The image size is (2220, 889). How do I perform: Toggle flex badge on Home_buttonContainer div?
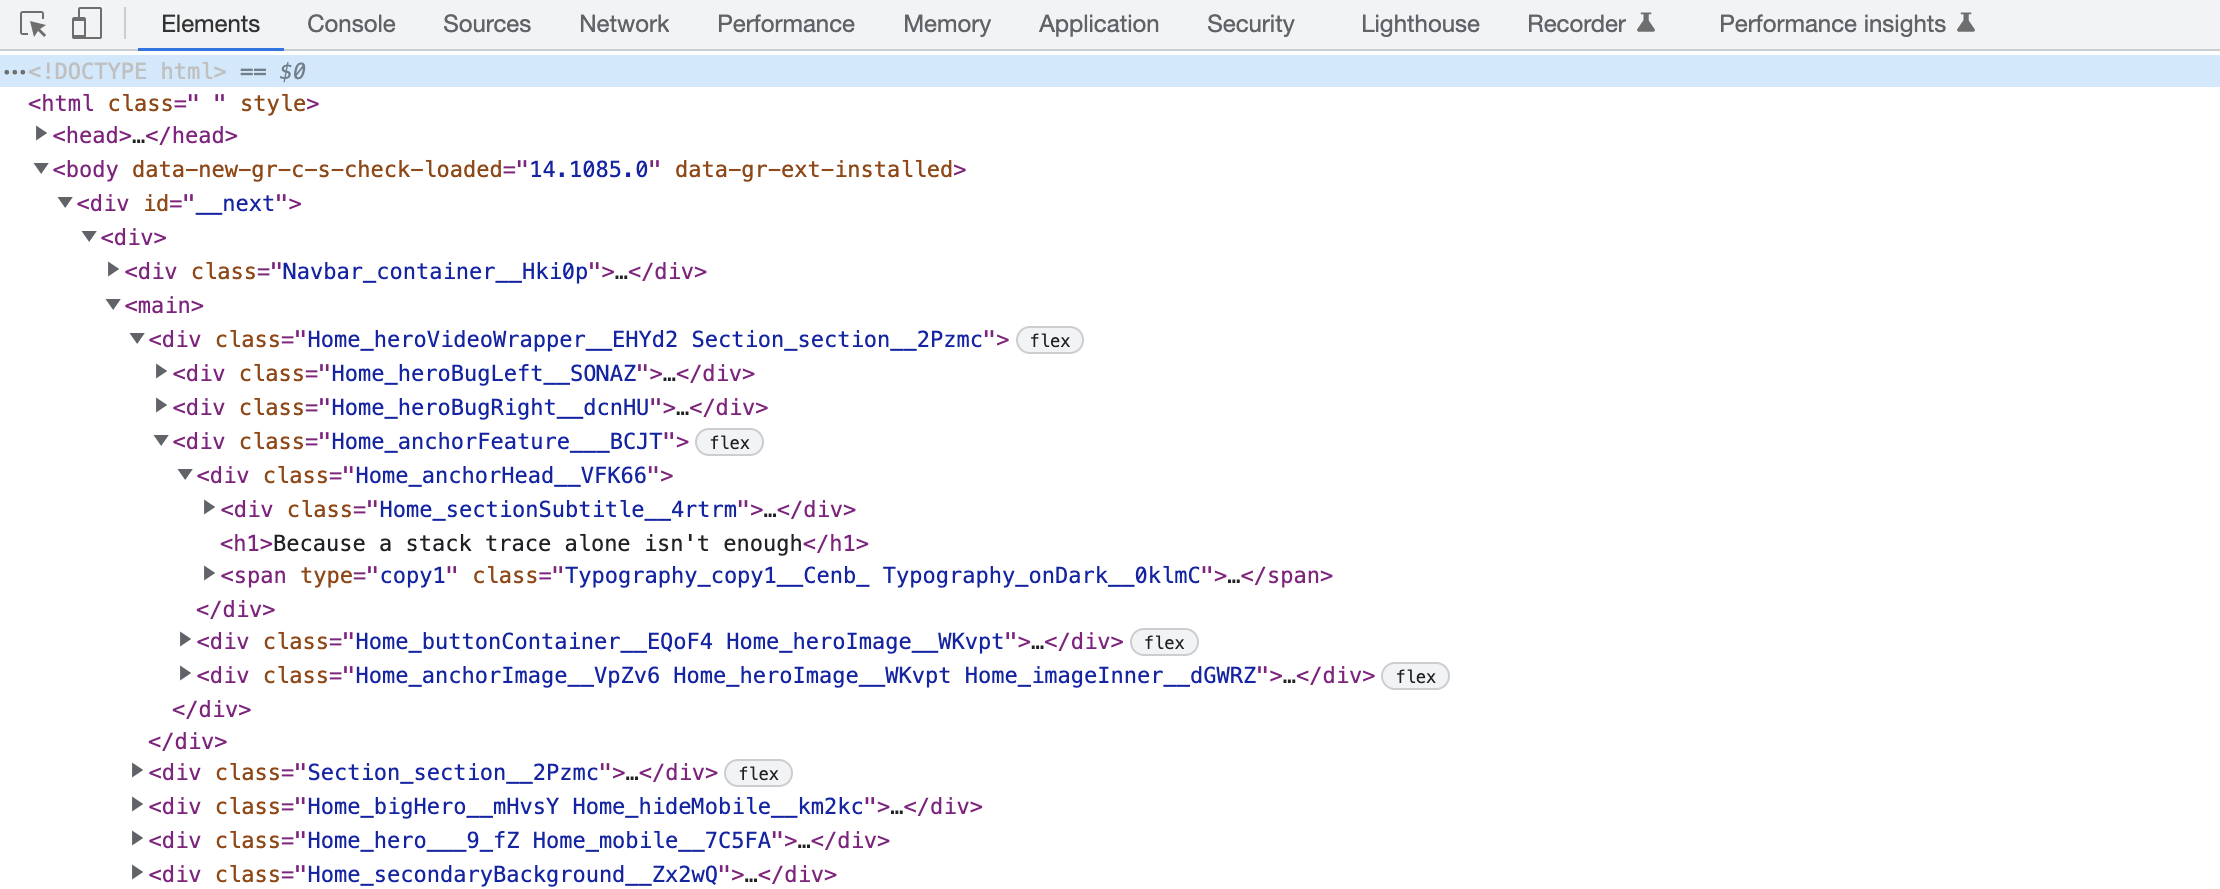[x=1164, y=642]
